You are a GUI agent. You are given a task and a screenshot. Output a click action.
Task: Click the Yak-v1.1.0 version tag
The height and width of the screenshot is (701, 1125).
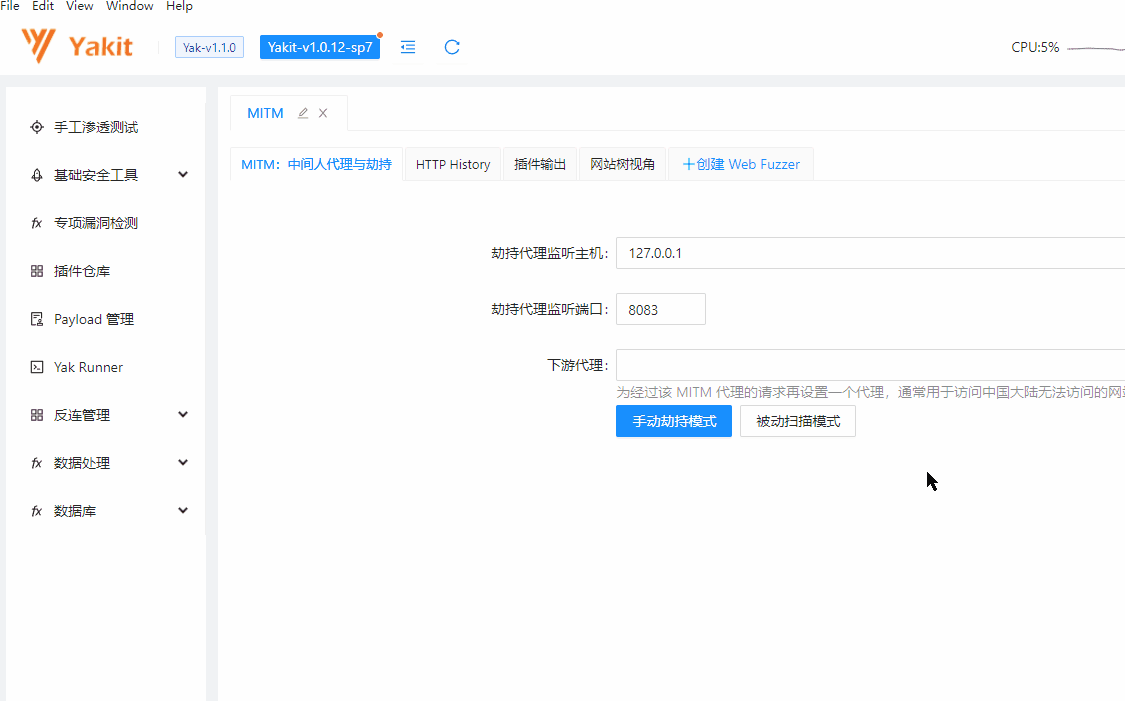click(x=210, y=47)
